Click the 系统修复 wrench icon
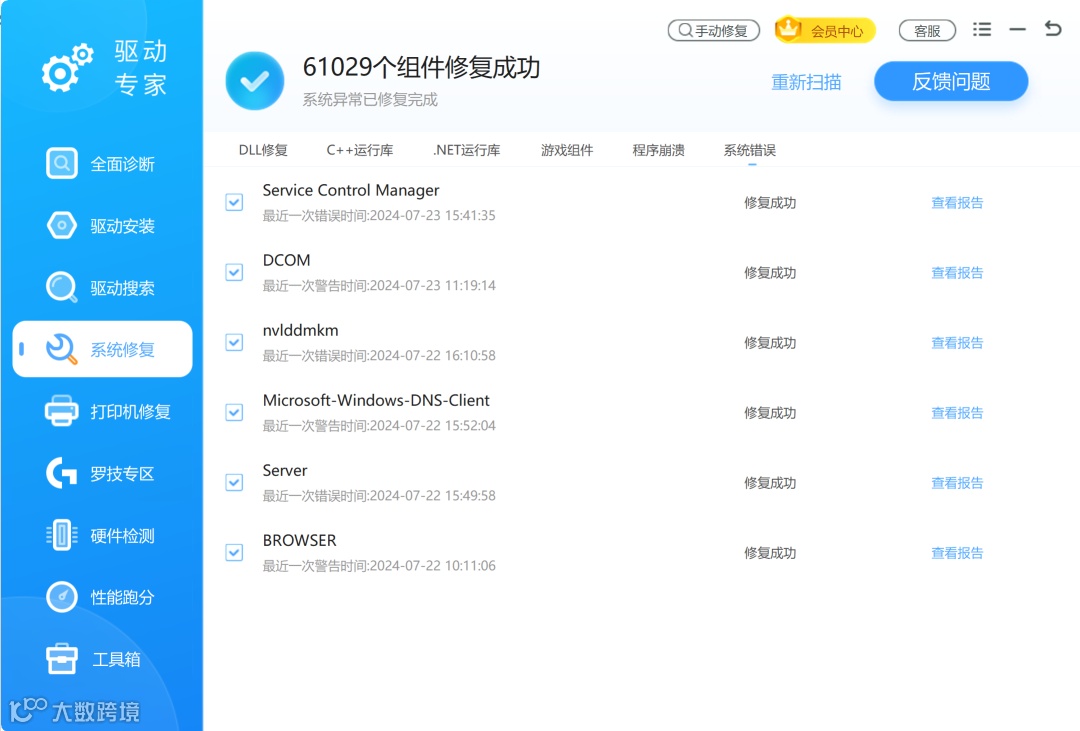The image size is (1080, 731). point(61,349)
